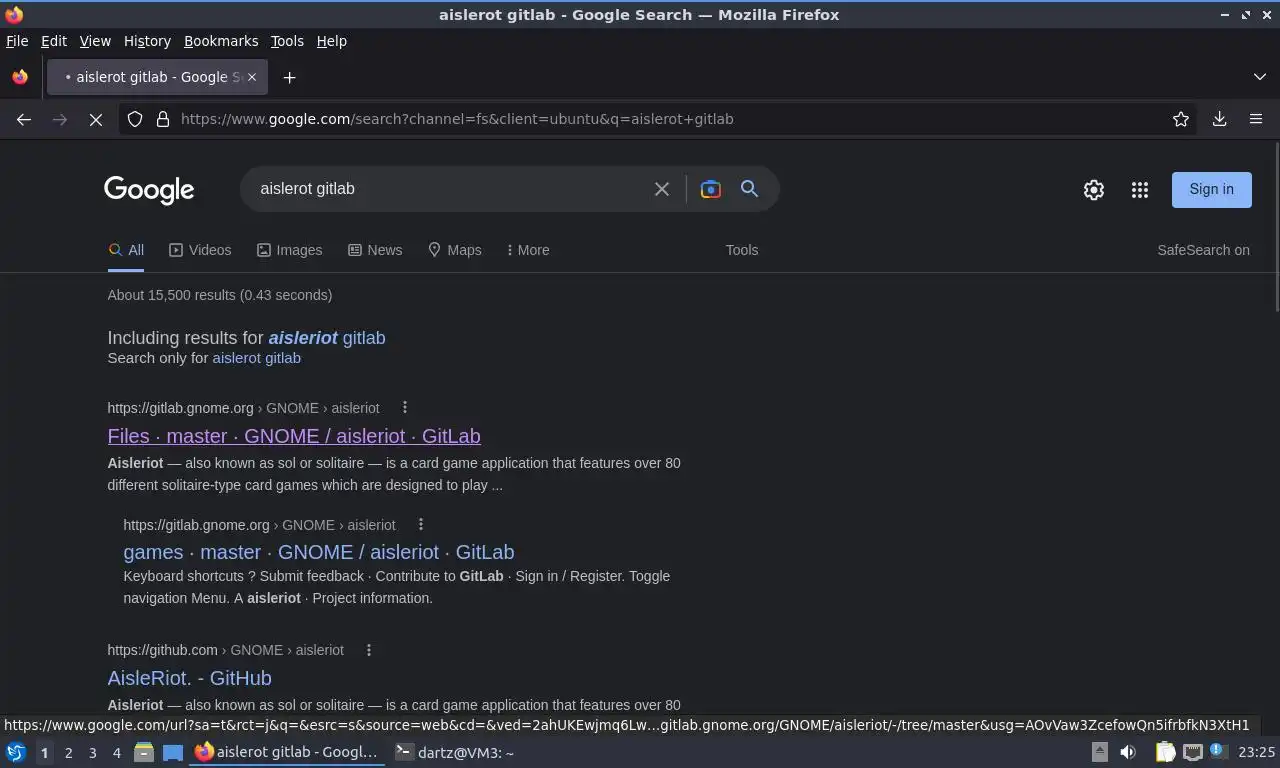Open the Bookmarks menu
The width and height of the screenshot is (1280, 768).
pyautogui.click(x=221, y=41)
